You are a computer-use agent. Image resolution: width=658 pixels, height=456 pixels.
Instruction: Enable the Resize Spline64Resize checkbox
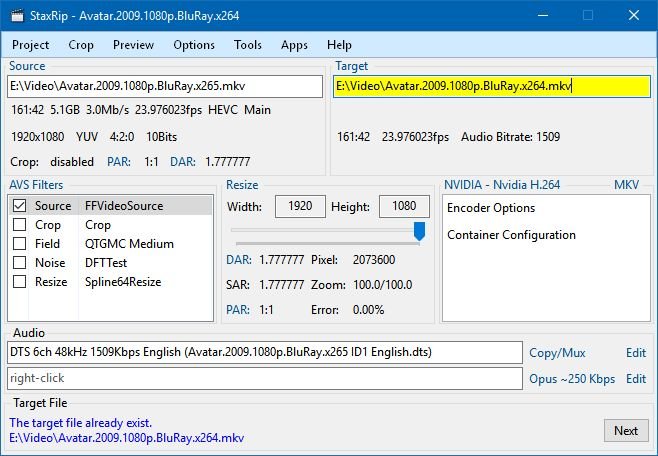(x=20, y=281)
